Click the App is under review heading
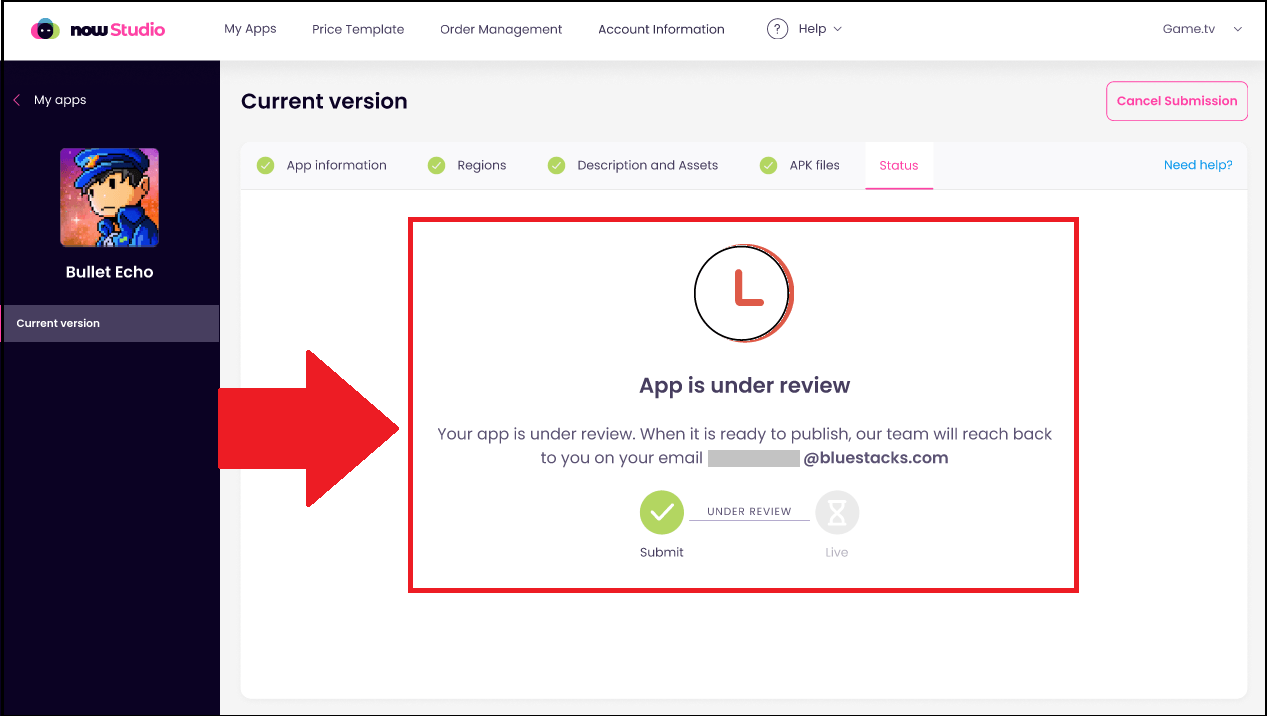 pos(745,385)
